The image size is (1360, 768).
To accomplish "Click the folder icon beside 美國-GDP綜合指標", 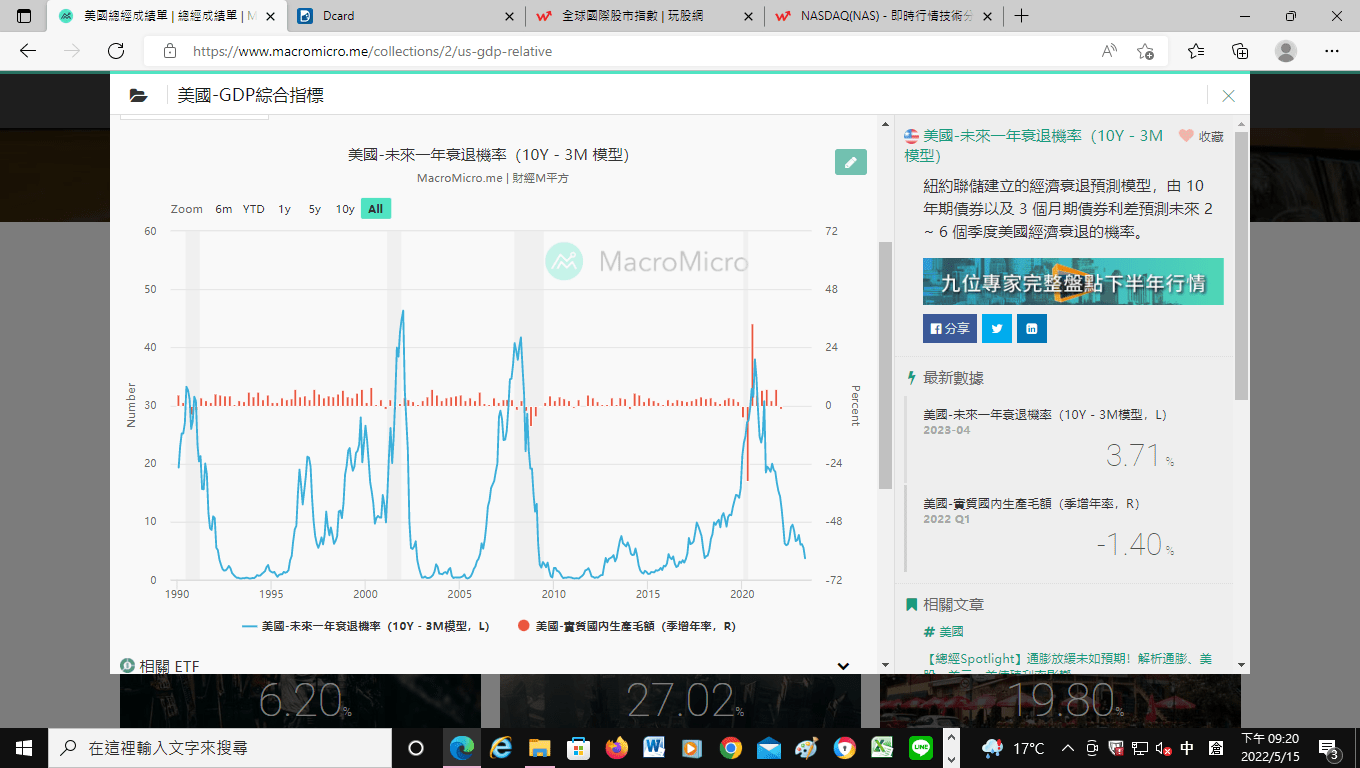I will point(139,96).
